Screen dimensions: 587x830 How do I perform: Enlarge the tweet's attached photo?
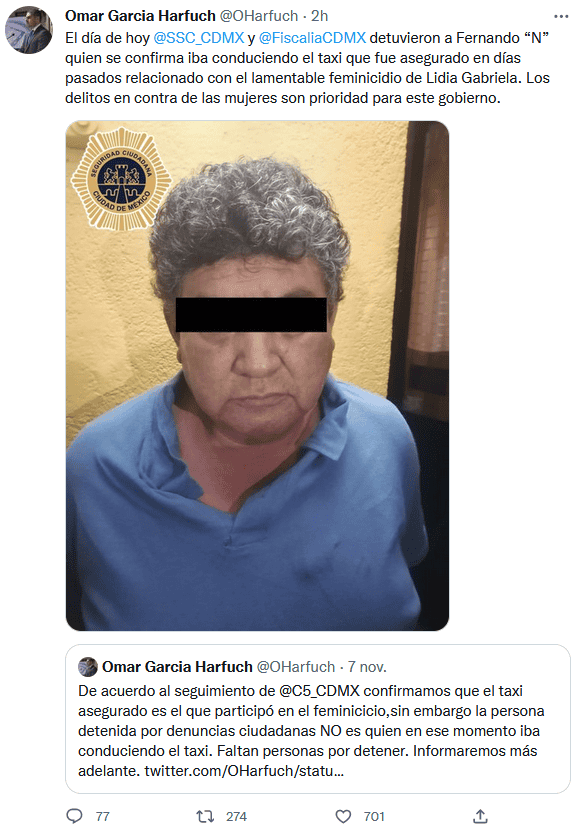click(x=257, y=375)
